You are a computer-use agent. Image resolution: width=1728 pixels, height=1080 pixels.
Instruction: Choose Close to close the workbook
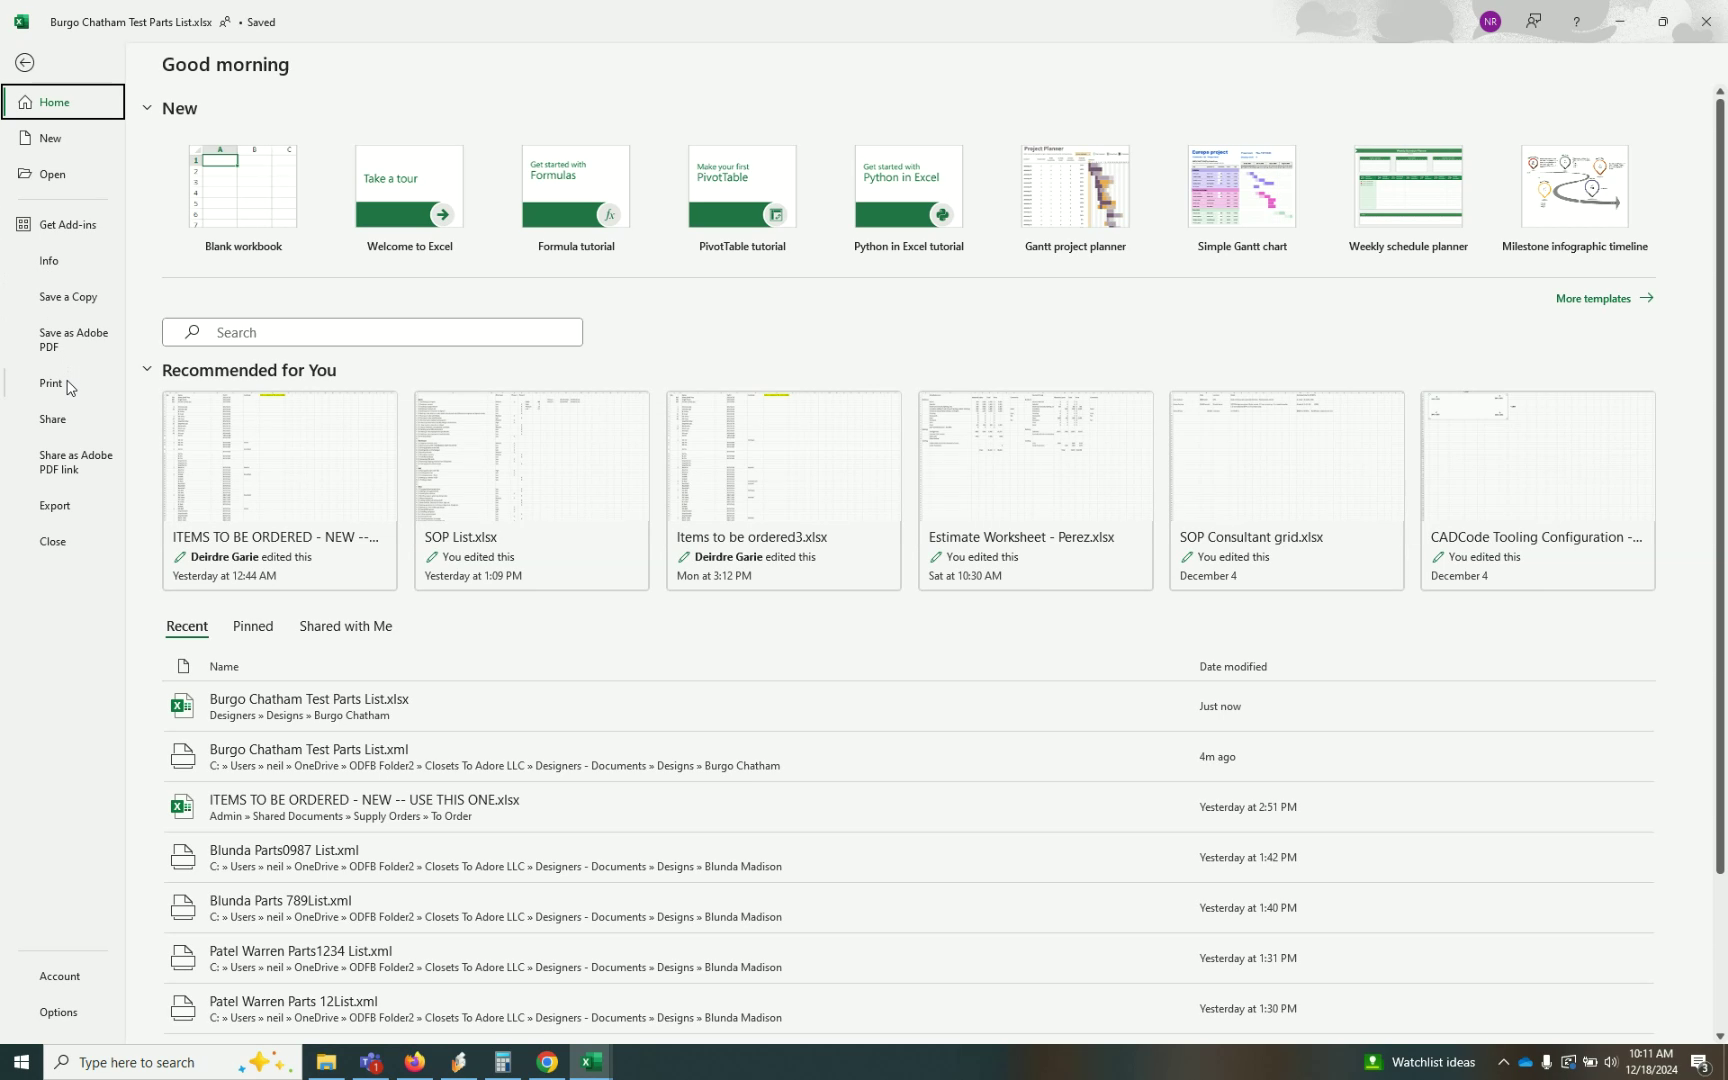pos(63,542)
